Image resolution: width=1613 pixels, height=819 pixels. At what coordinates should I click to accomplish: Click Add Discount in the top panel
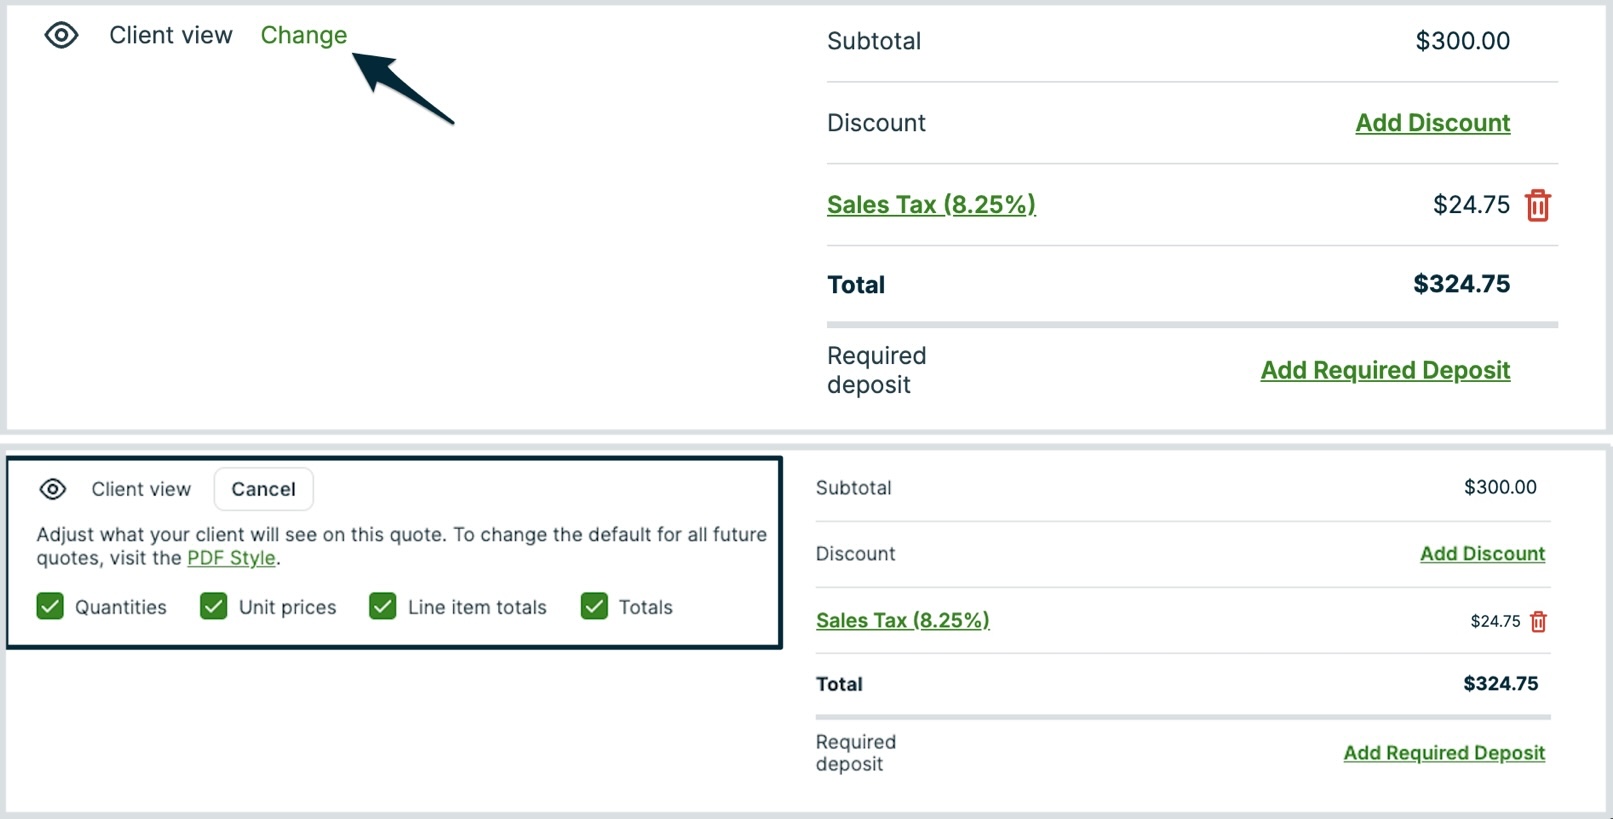coord(1432,123)
